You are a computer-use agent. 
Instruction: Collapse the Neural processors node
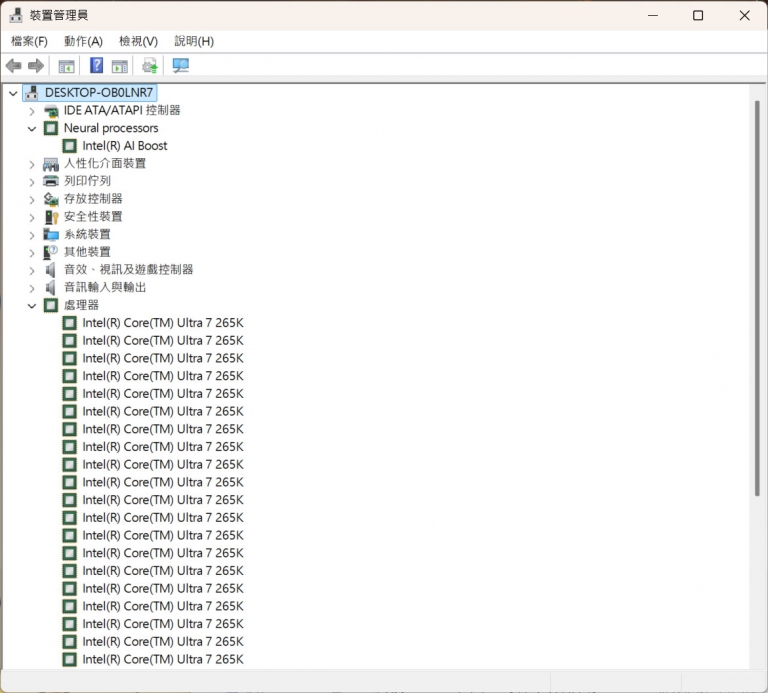point(32,129)
